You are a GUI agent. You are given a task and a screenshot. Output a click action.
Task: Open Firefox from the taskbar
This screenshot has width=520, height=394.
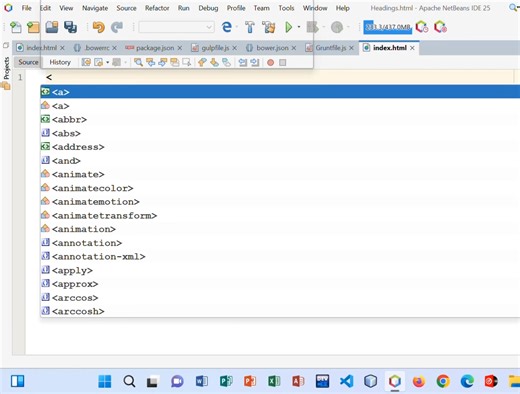419,381
